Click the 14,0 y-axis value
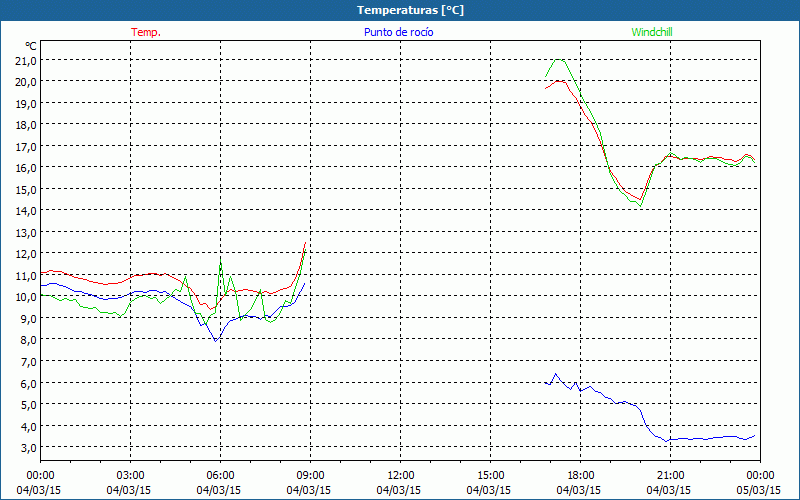The height and width of the screenshot is (500, 800). pyautogui.click(x=26, y=211)
